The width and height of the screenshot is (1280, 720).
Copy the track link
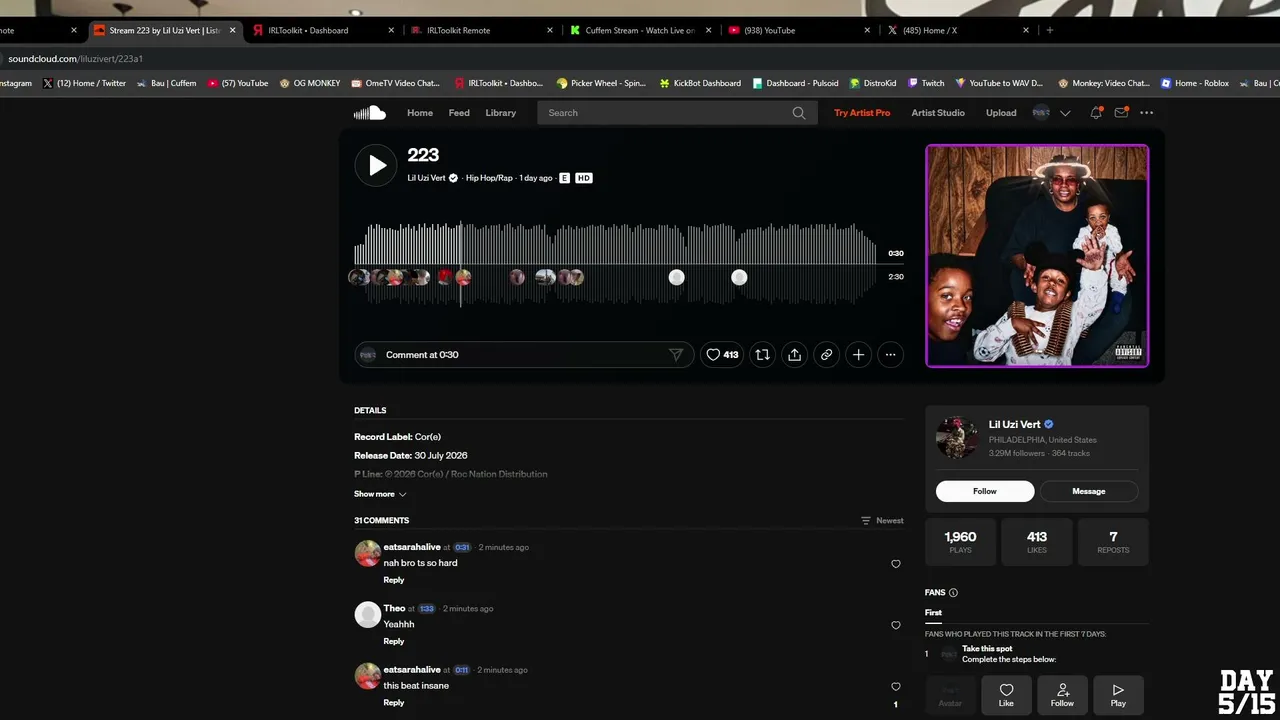[x=826, y=354]
